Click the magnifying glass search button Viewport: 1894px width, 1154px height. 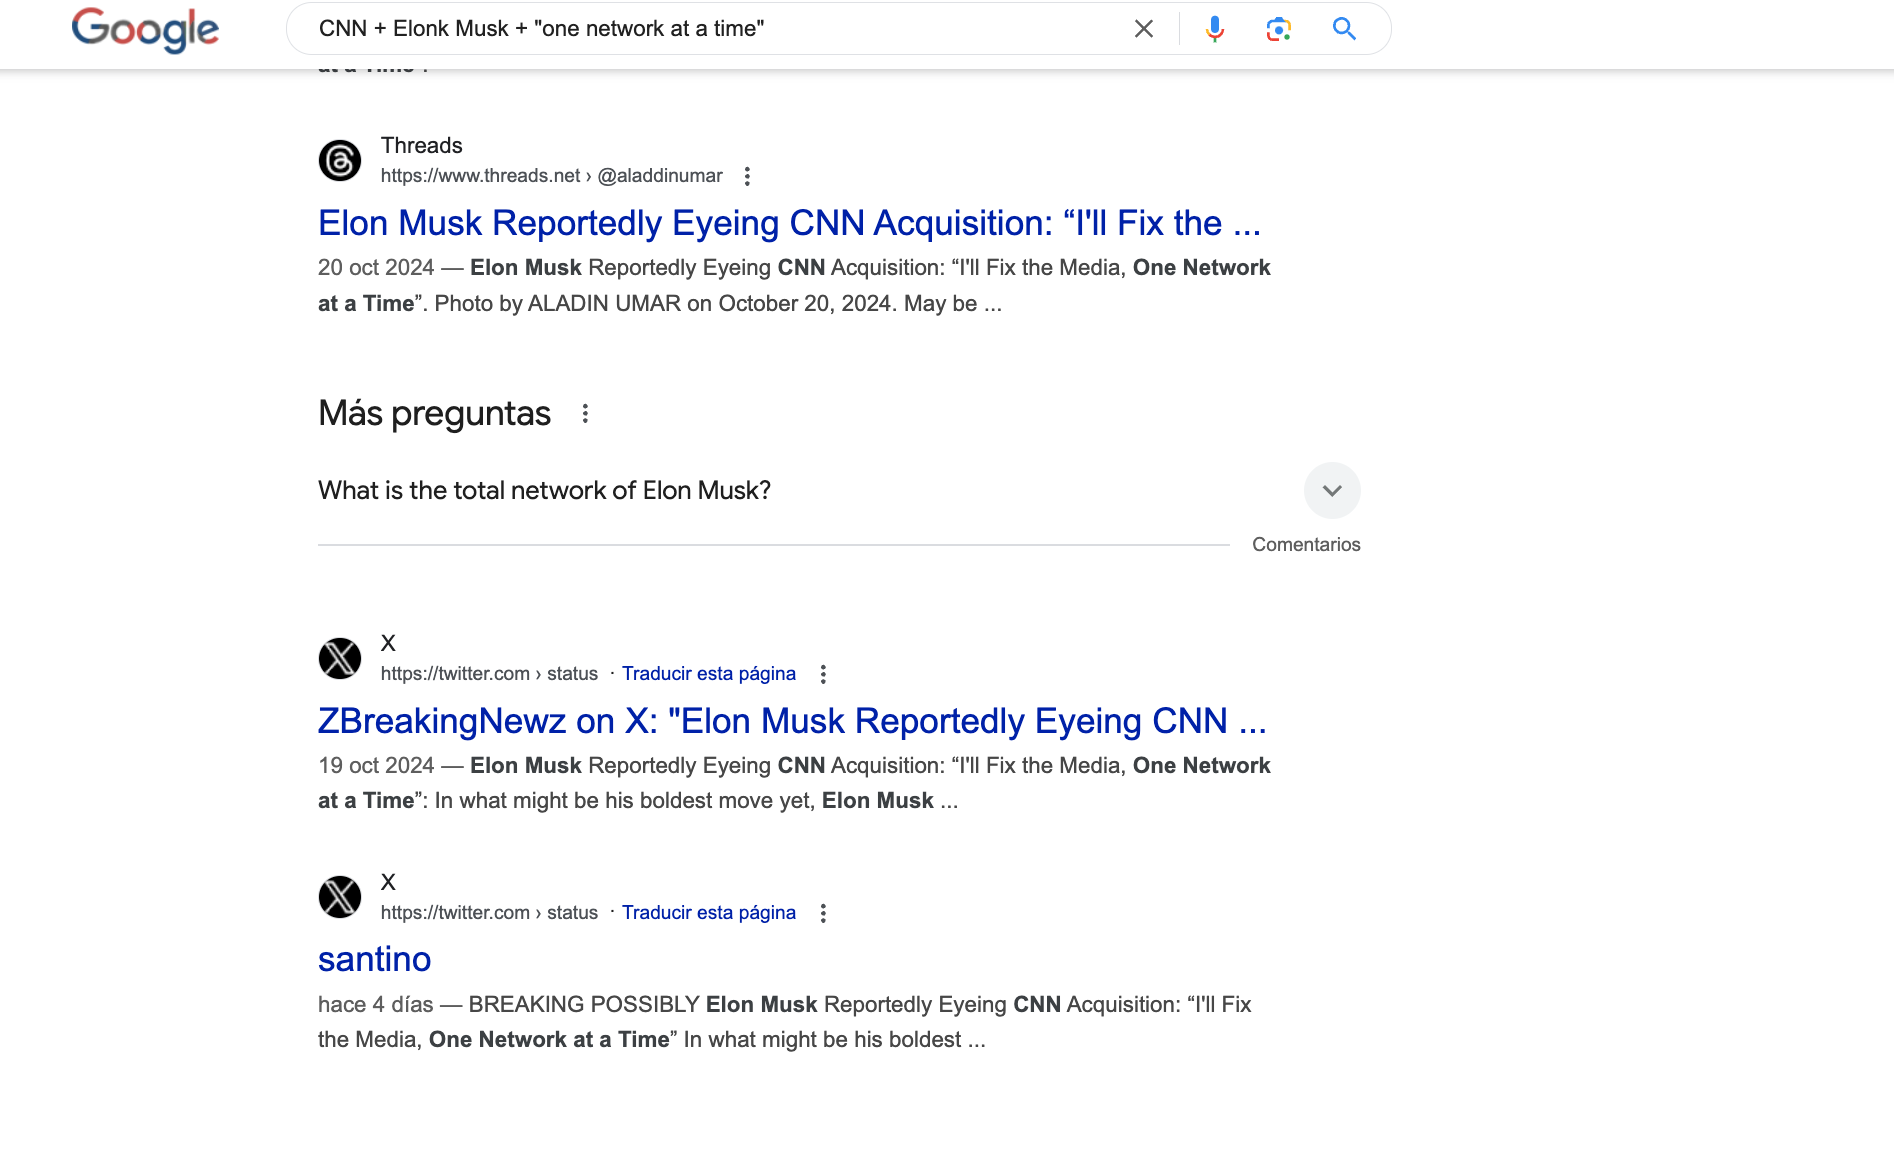[1344, 29]
